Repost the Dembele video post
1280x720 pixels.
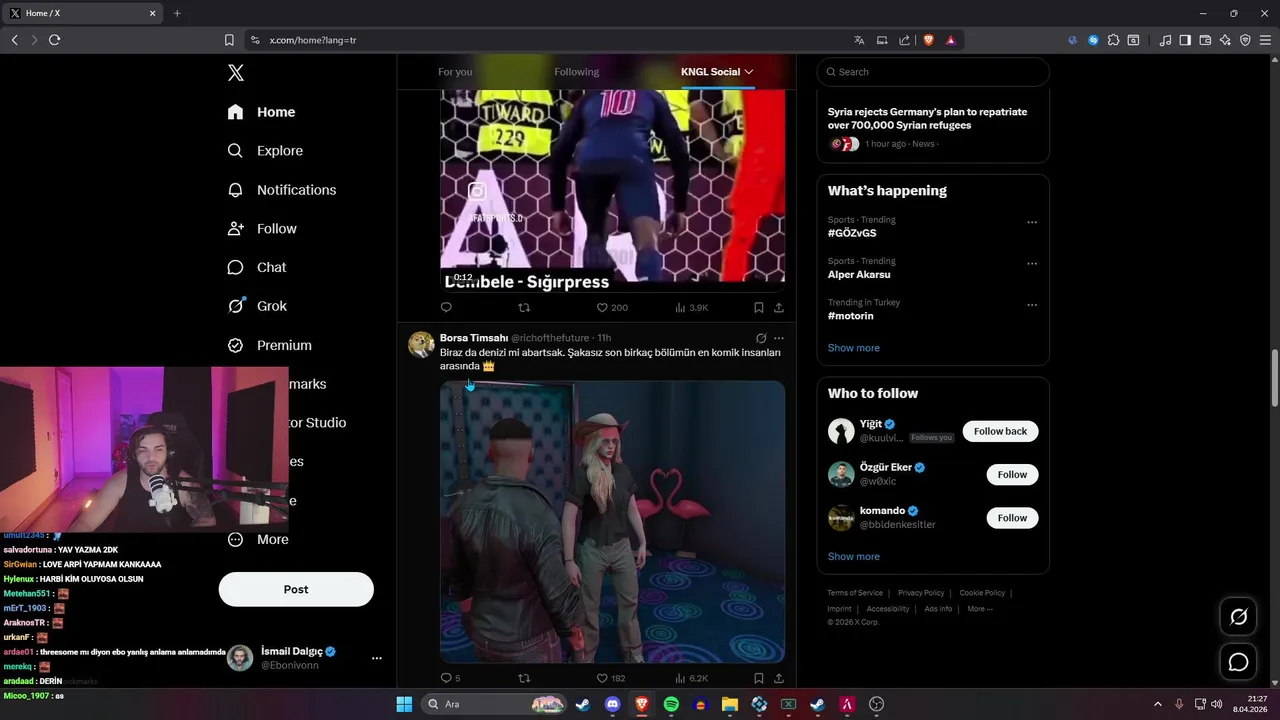click(x=524, y=308)
